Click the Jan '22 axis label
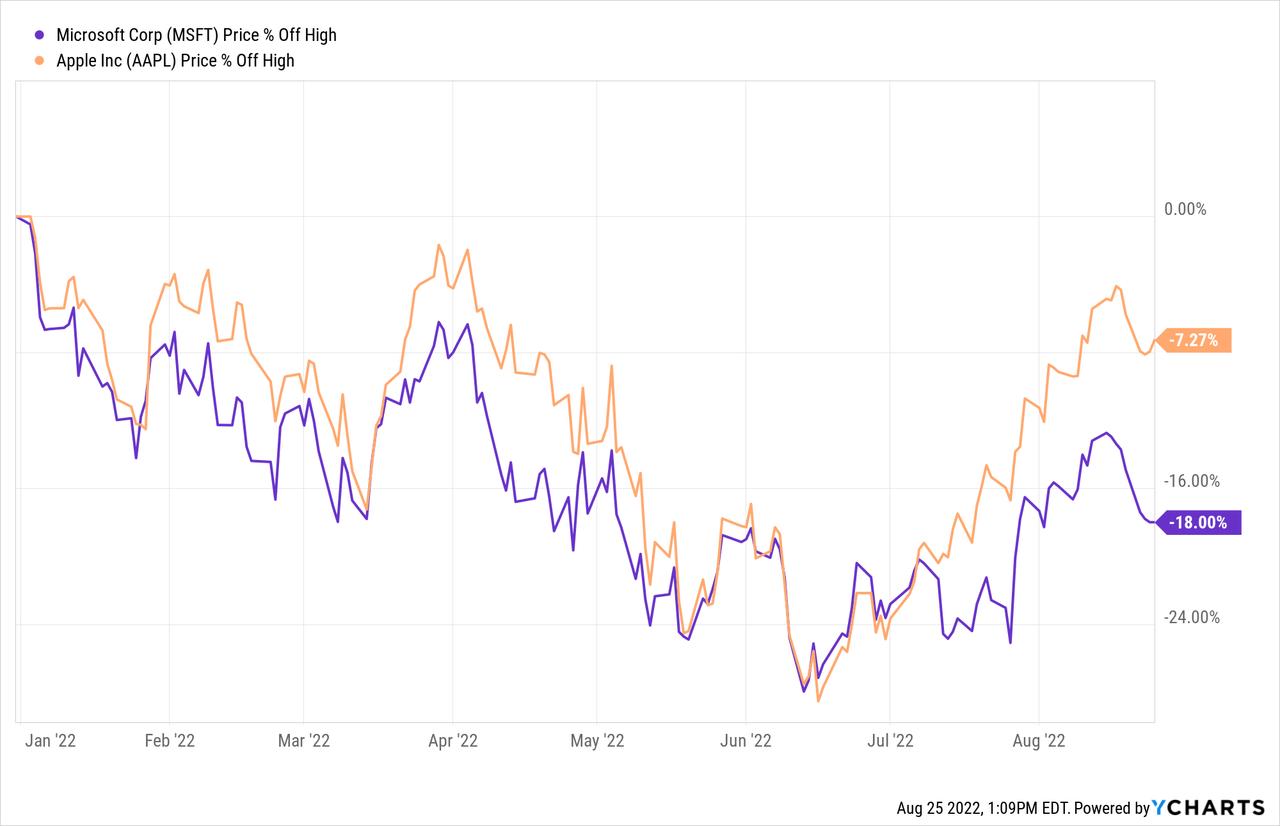Screen dimensions: 1280x826 [50, 740]
